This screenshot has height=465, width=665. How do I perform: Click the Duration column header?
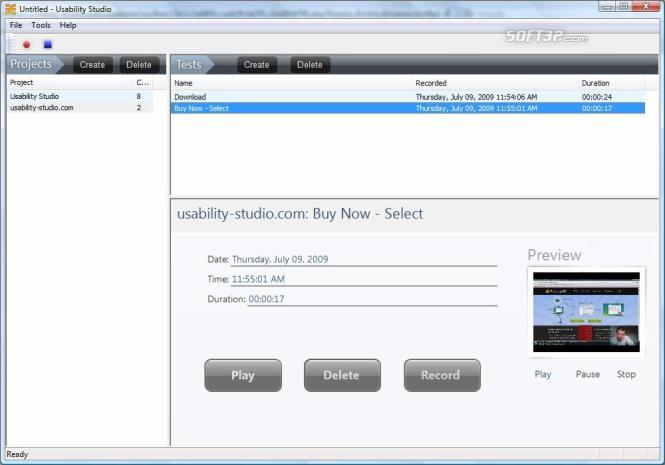point(611,83)
